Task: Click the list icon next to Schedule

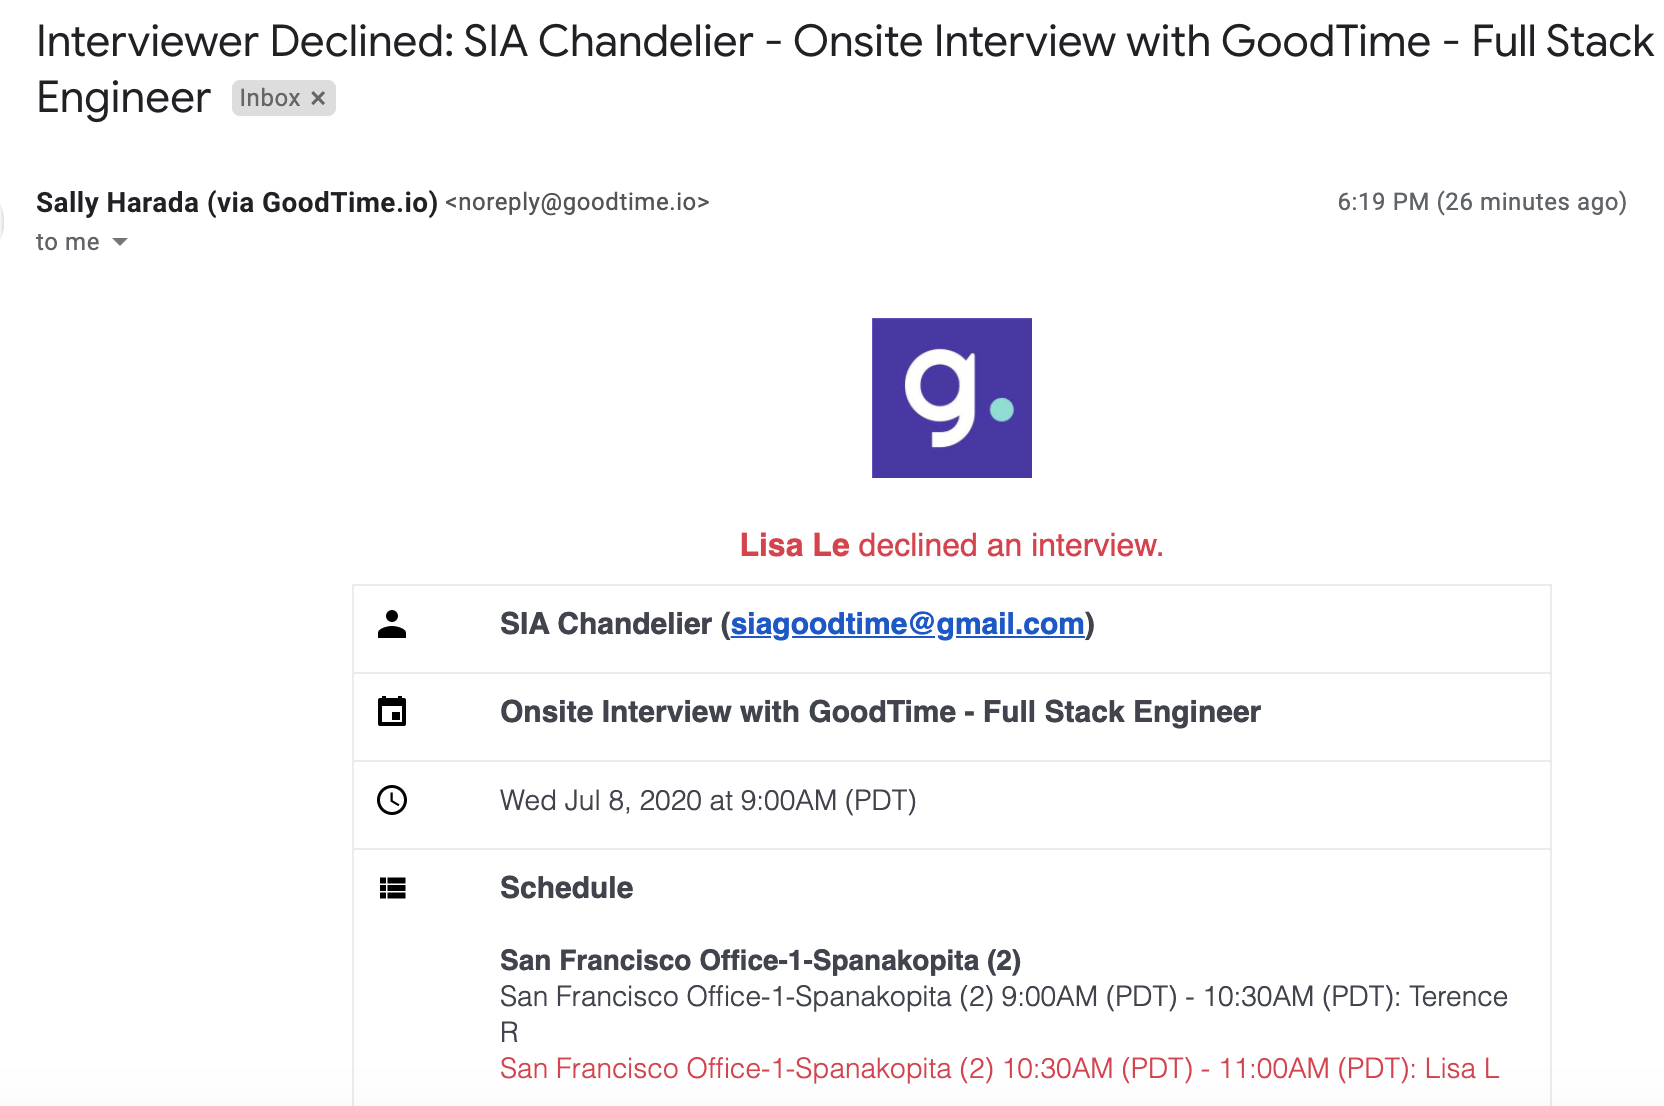Action: (392, 888)
